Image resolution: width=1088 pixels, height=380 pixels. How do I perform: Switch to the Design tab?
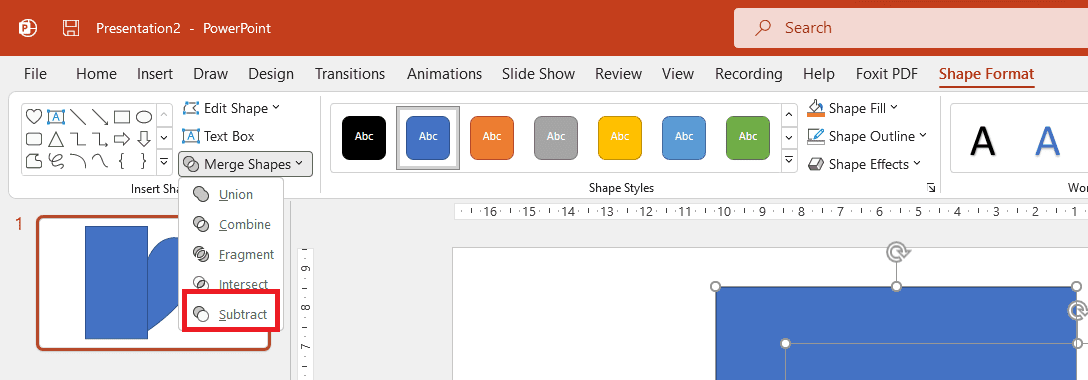point(271,74)
